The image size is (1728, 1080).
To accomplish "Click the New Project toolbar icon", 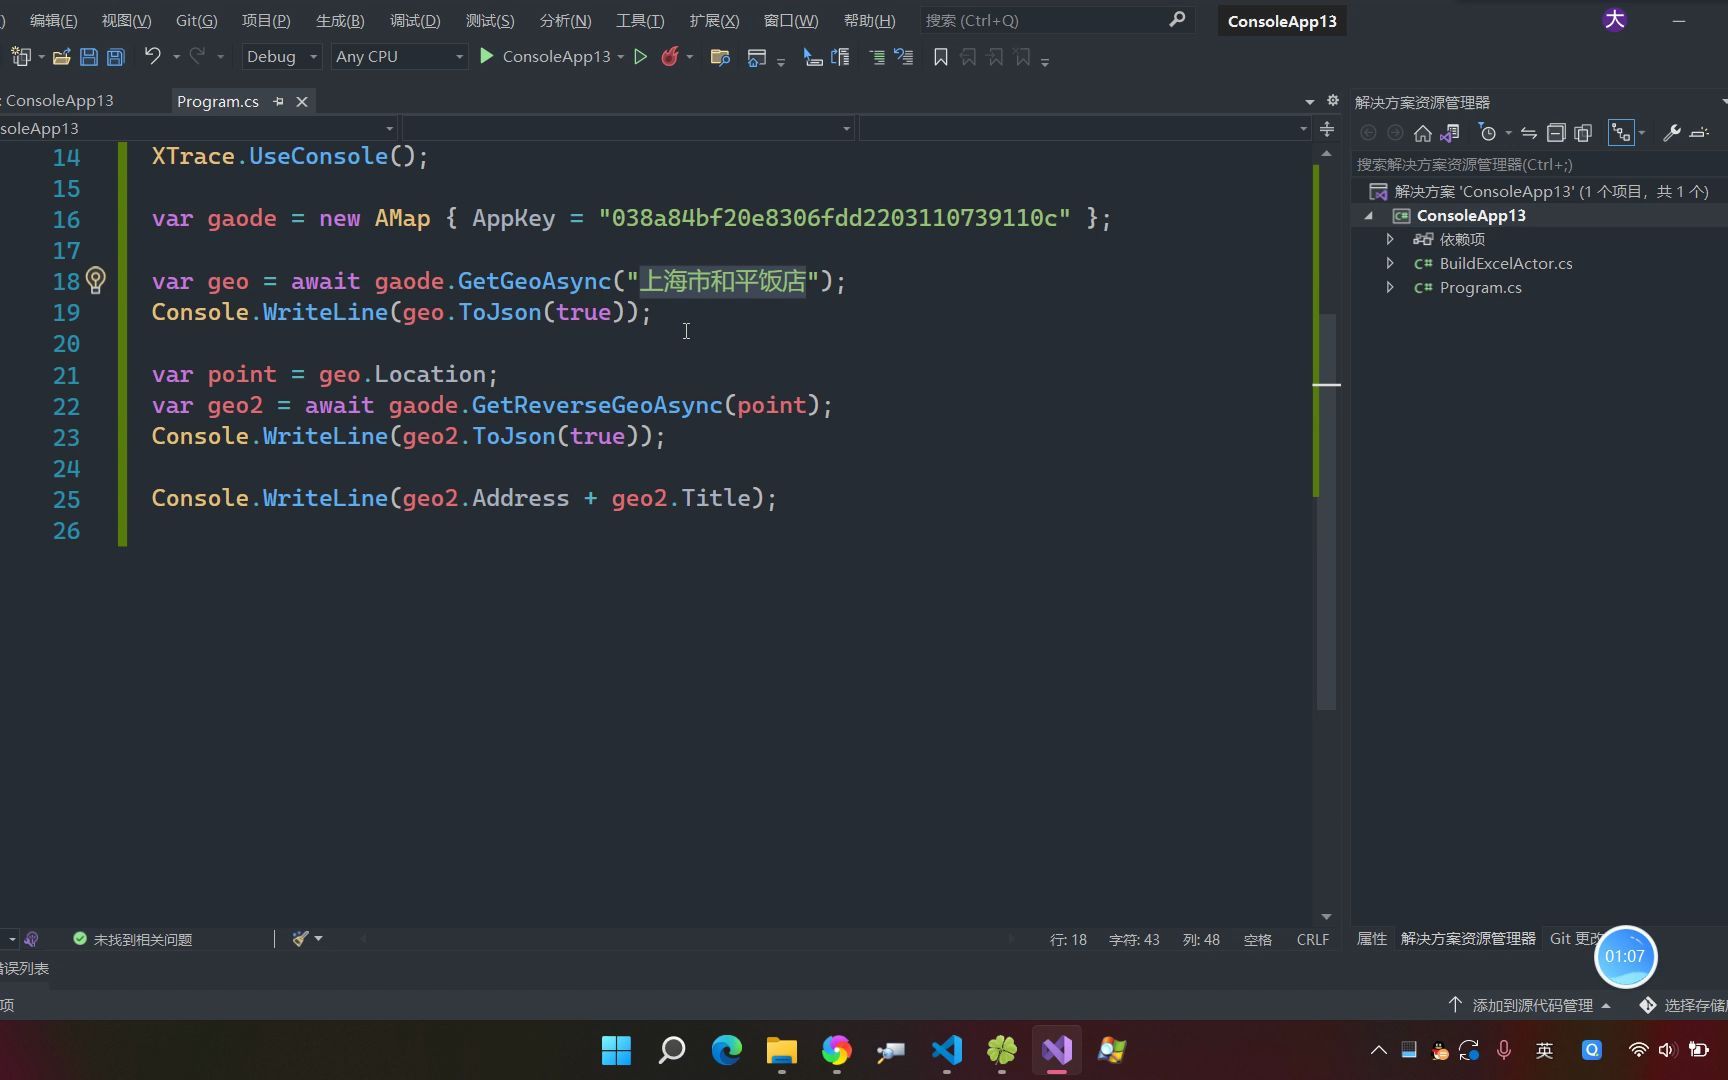I will [x=21, y=57].
